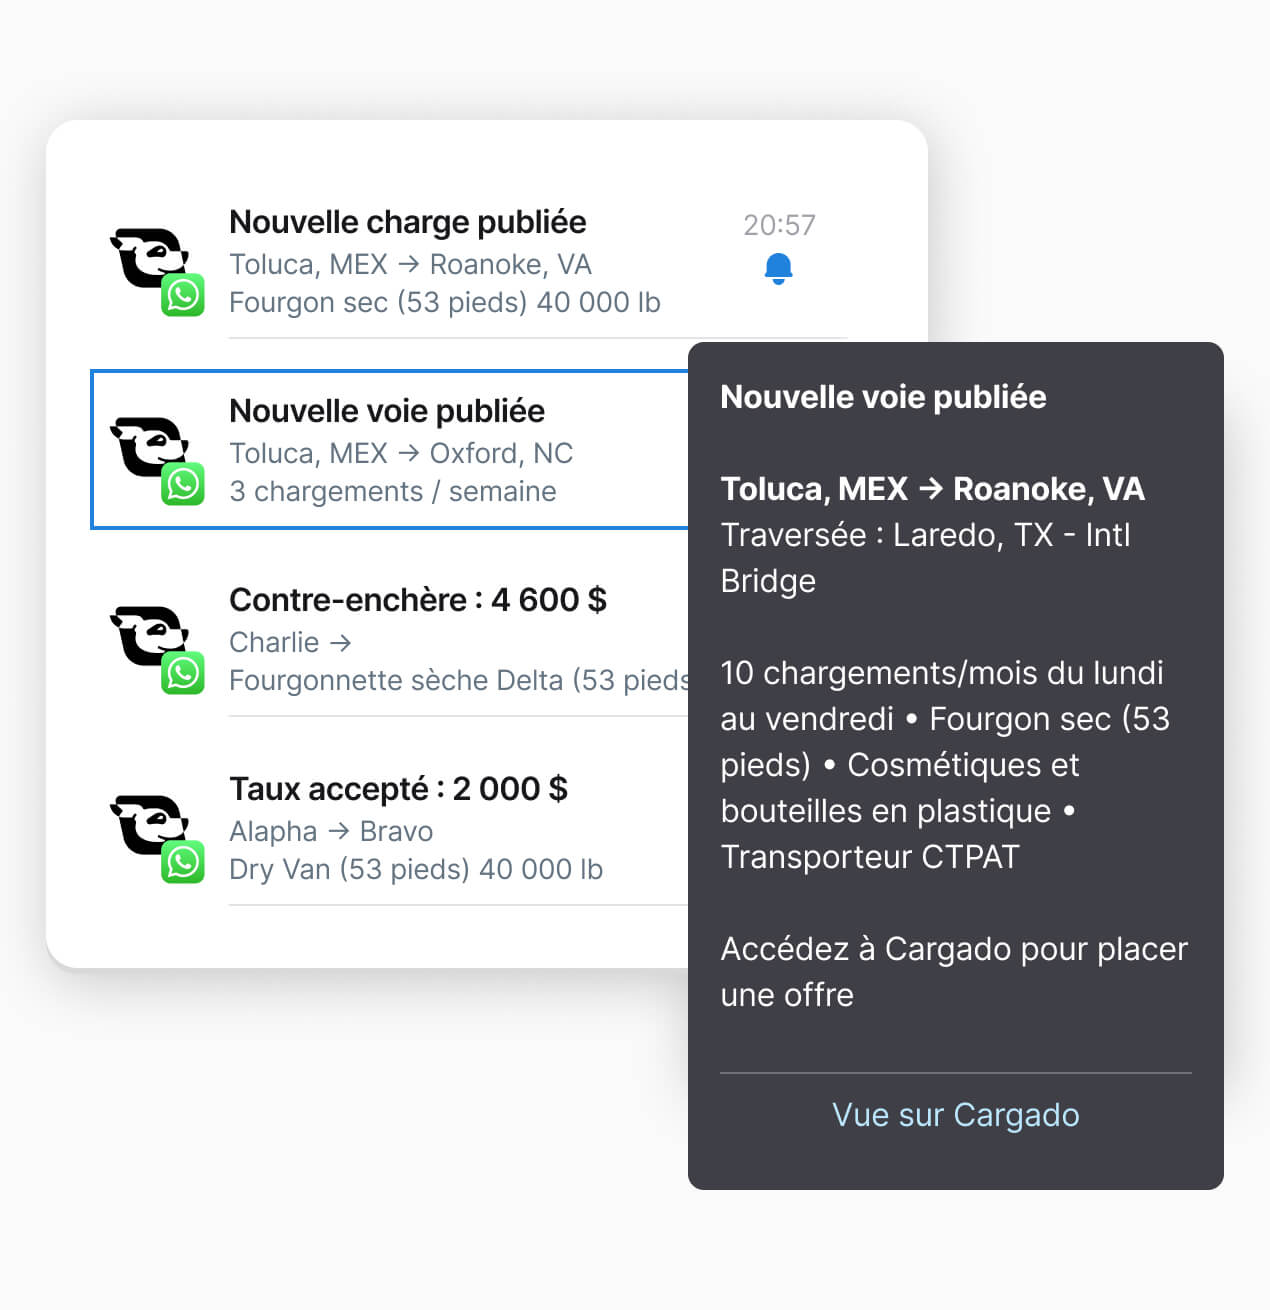Click the WhatsApp badge on Nouvelle voie publiée
The image size is (1270, 1310).
click(x=184, y=484)
